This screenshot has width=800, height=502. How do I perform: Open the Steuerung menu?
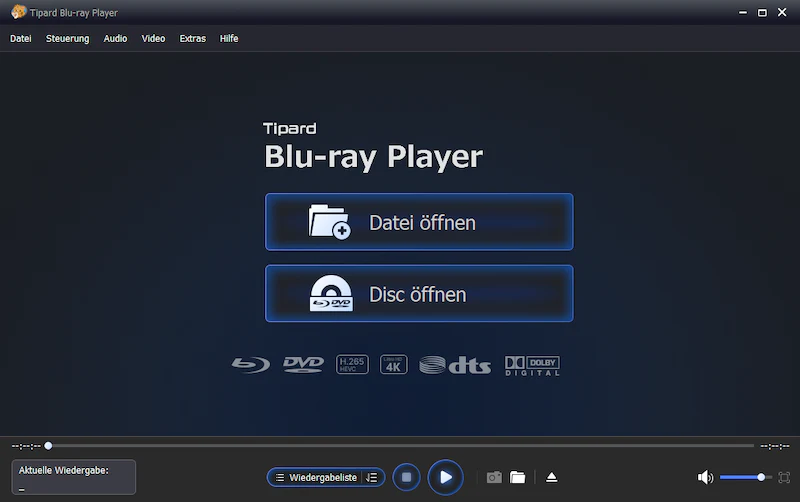67,39
